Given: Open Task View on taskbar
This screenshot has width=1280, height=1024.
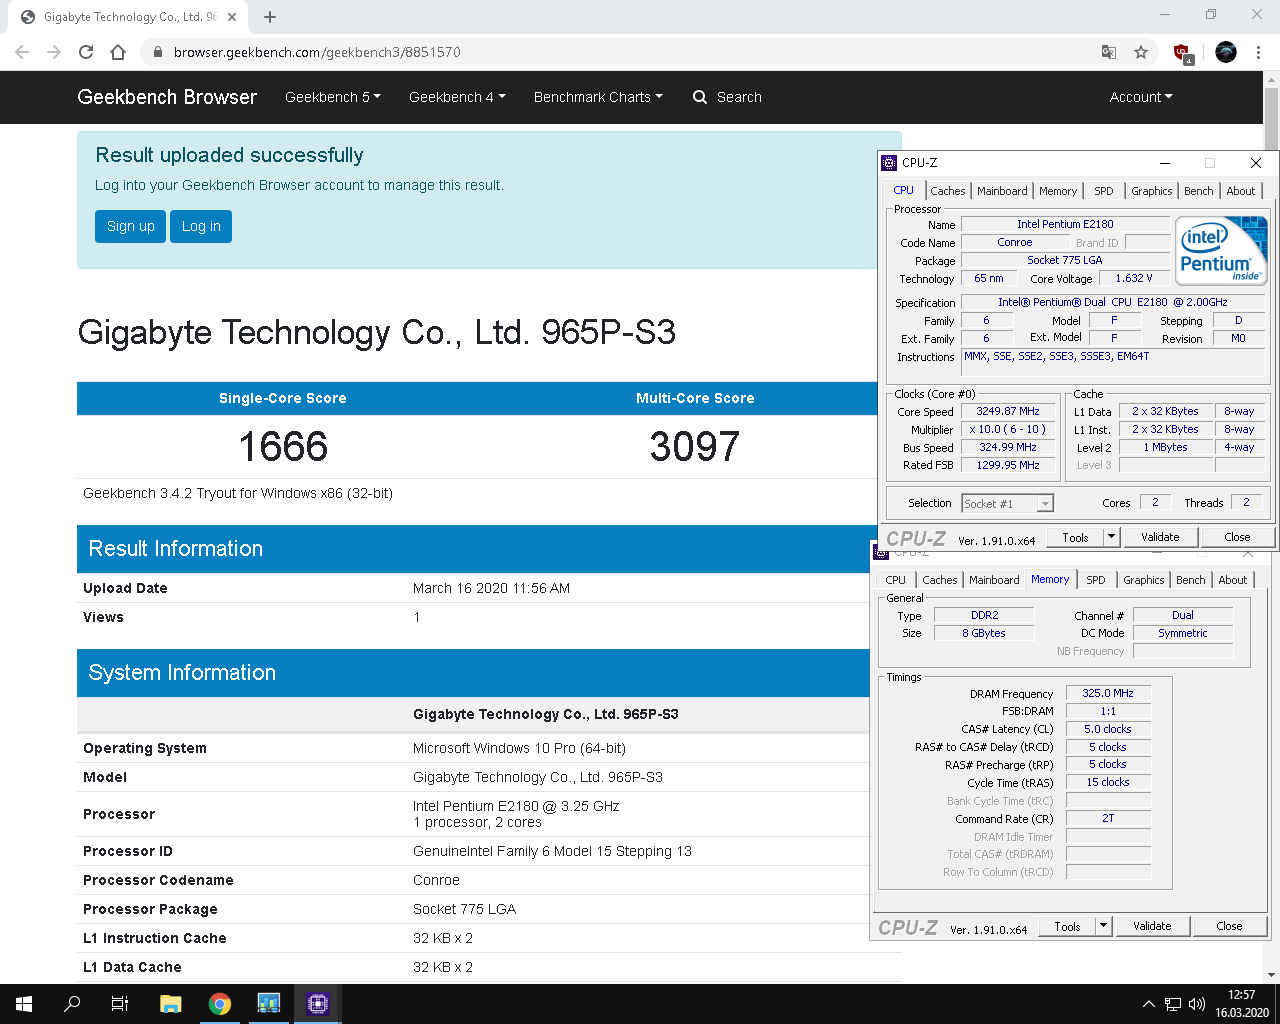Looking at the screenshot, I should pyautogui.click(x=120, y=1004).
